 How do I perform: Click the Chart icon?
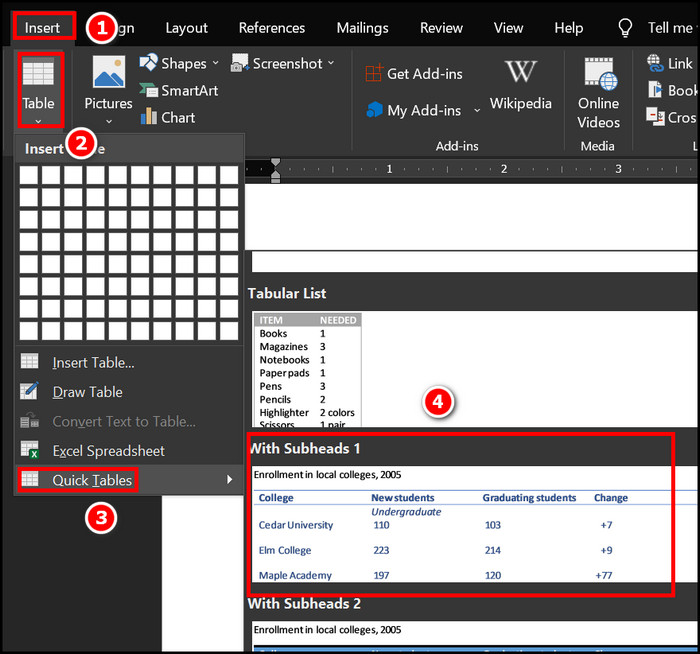pyautogui.click(x=149, y=117)
